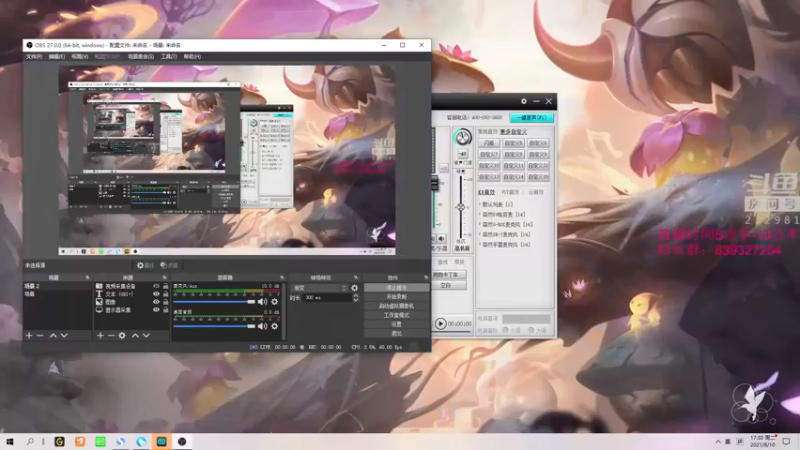Add a new source with the plus icon
This screenshot has width=800, height=450.
[x=100, y=335]
